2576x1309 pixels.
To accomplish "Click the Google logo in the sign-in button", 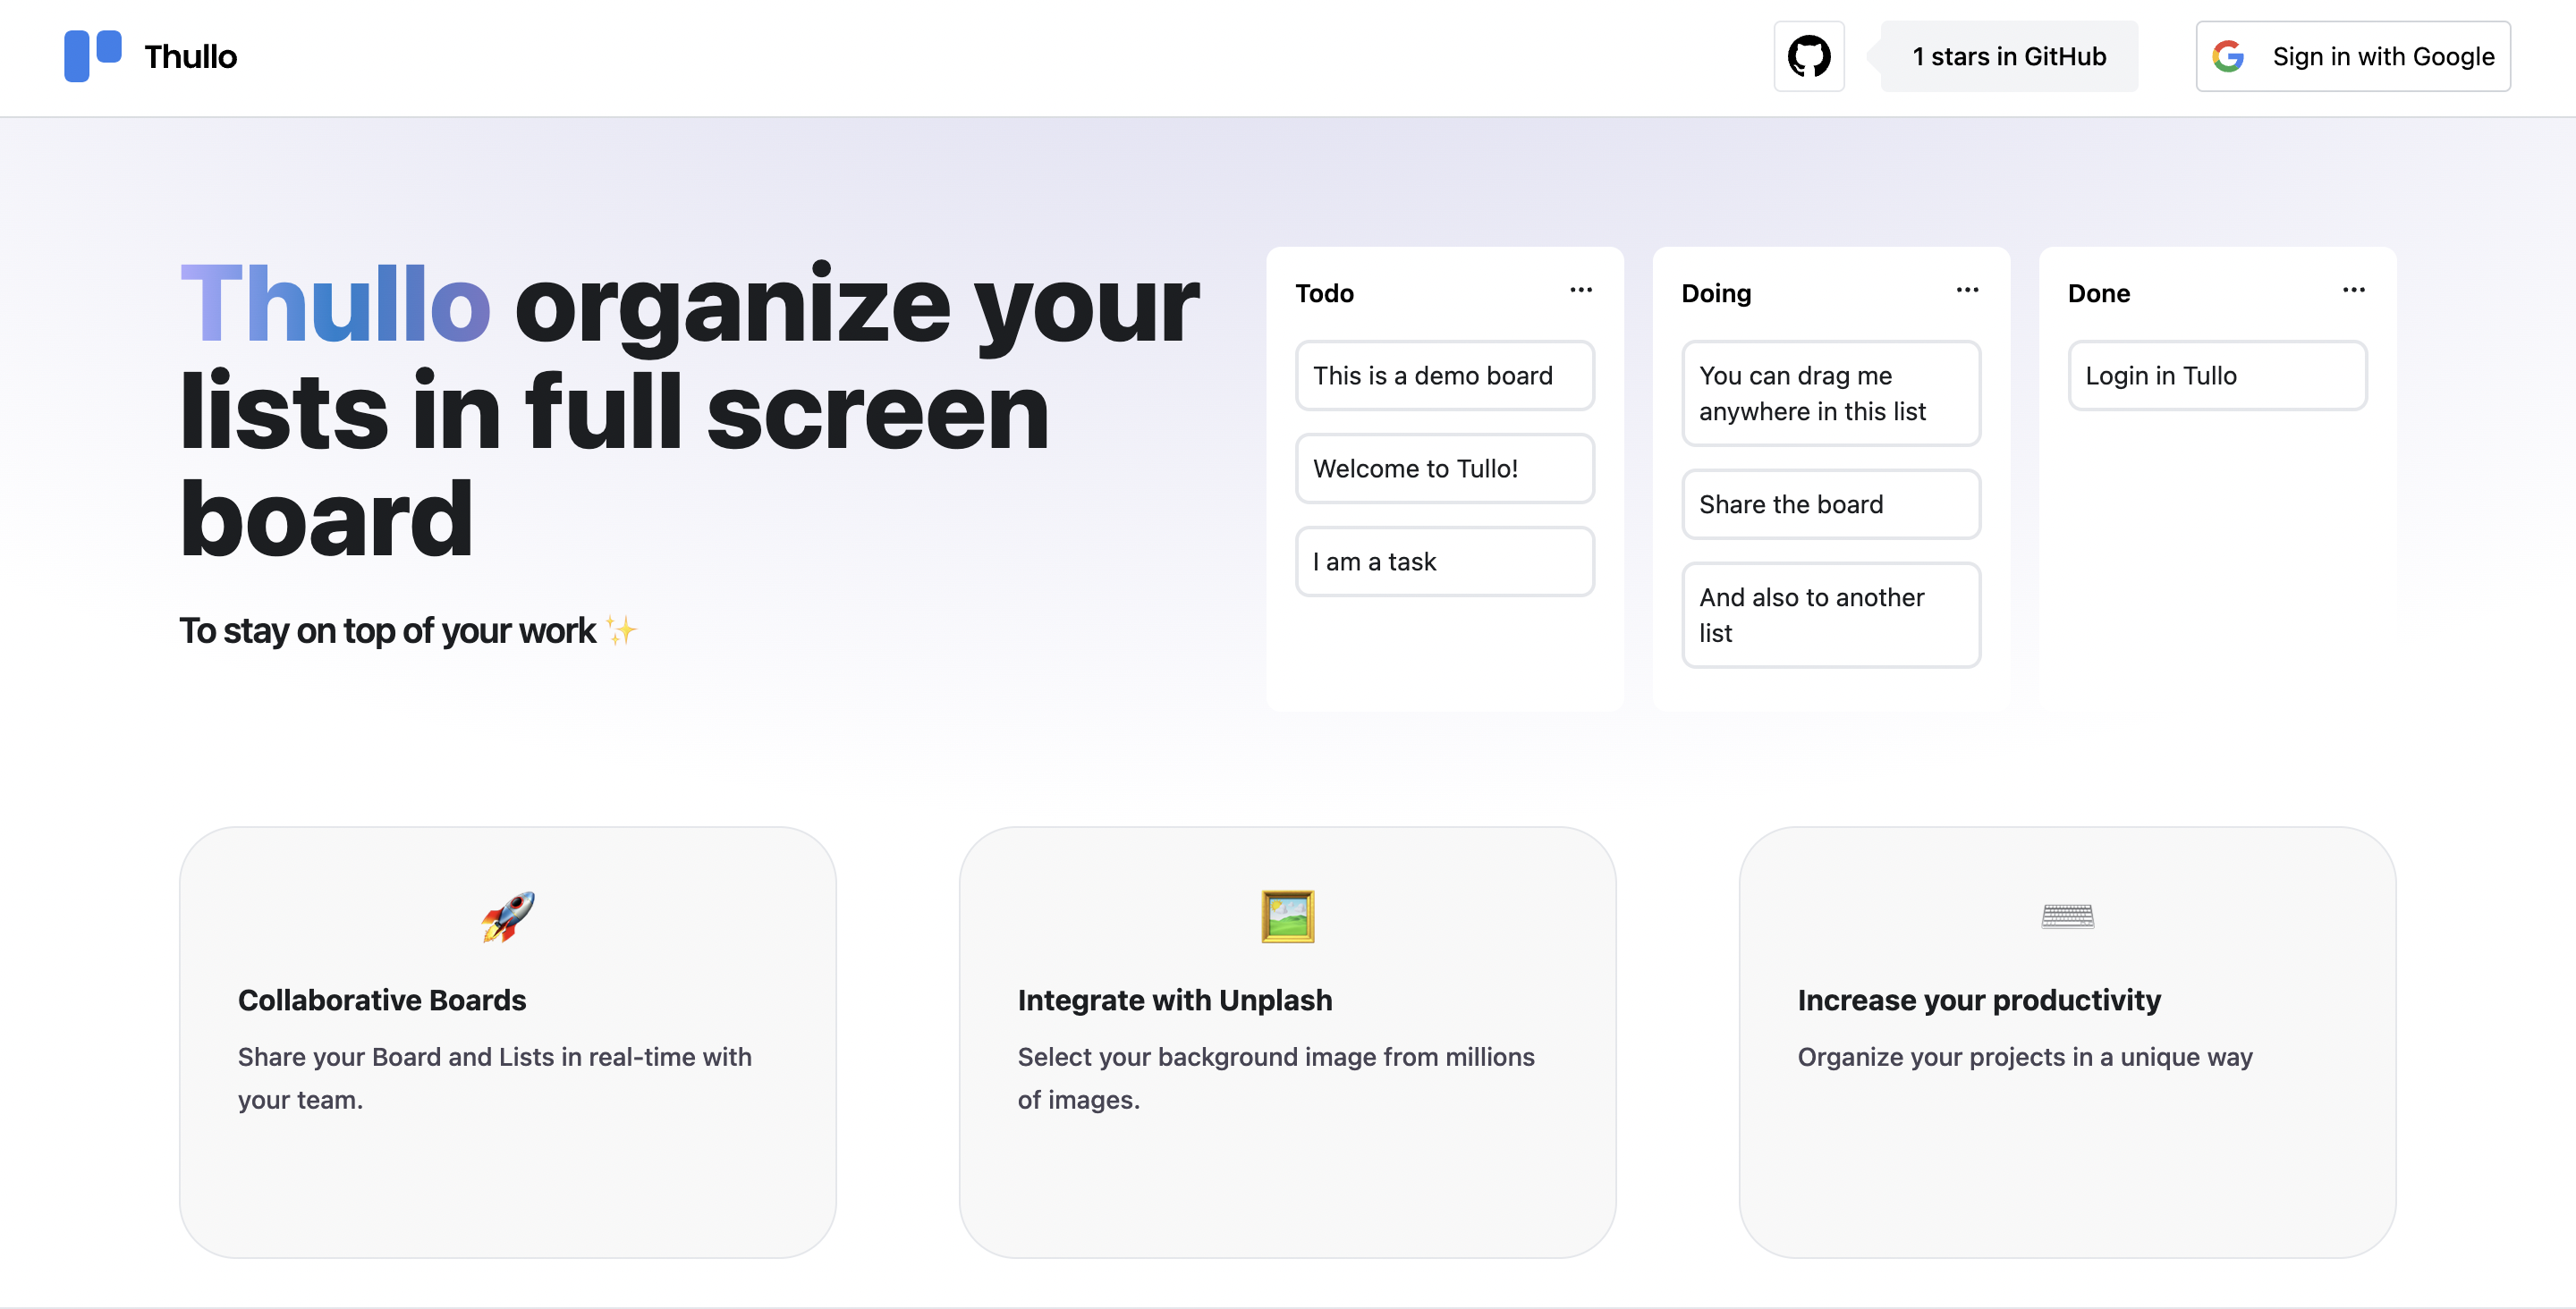I will tap(2228, 56).
